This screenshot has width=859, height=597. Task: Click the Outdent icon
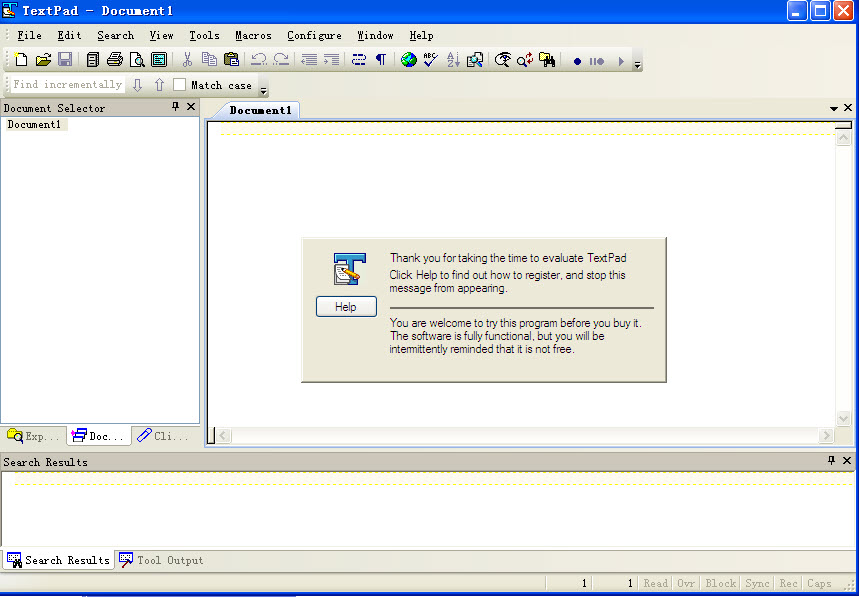pyautogui.click(x=309, y=59)
